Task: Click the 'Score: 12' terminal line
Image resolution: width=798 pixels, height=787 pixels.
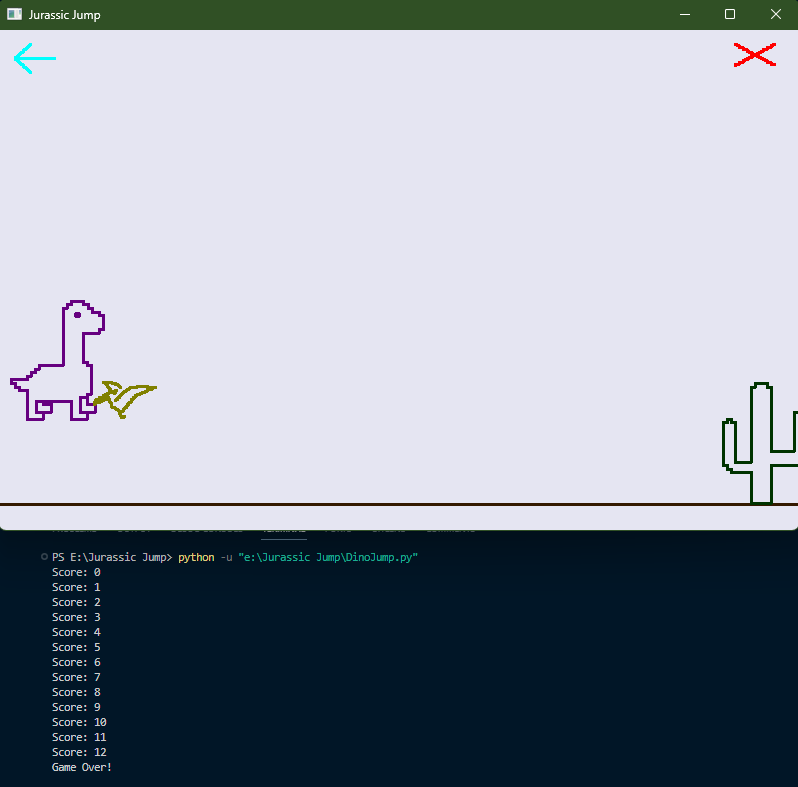Action: [79, 752]
